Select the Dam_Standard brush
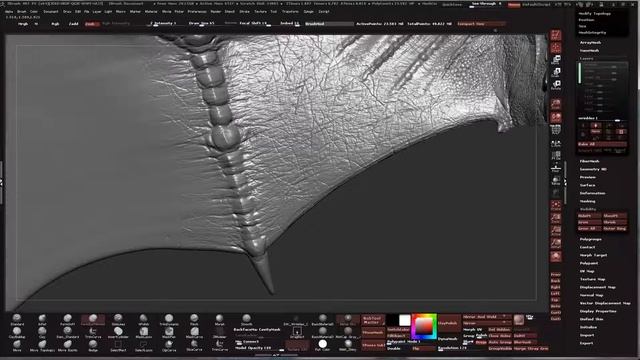Viewport: 640px width, 360px height. [67, 333]
